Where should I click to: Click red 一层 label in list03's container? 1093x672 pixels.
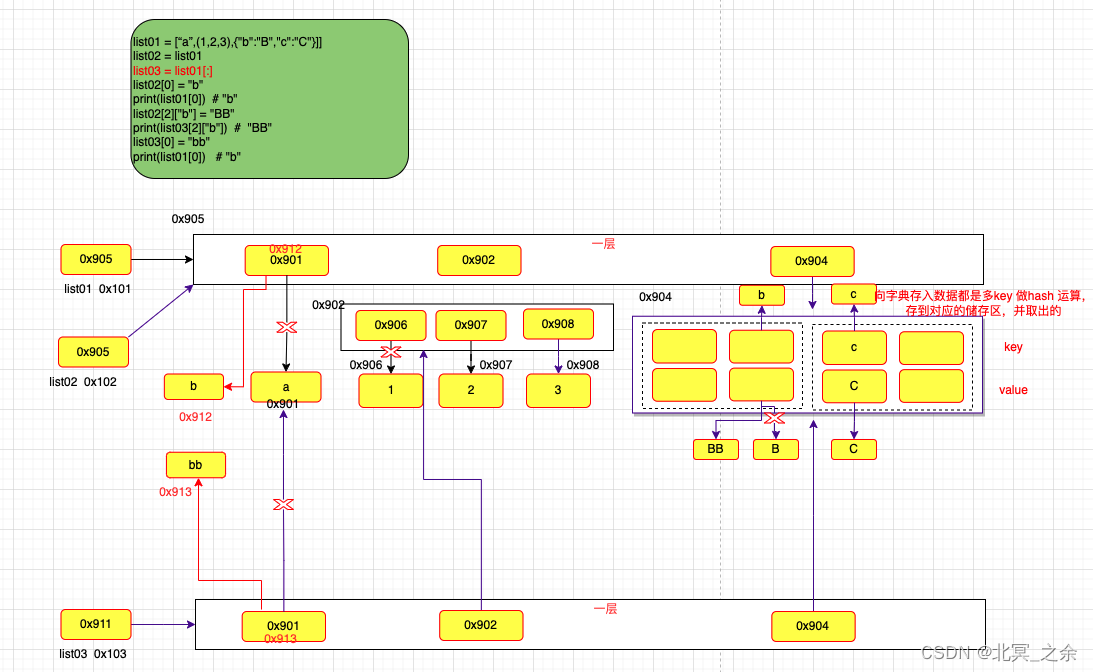[x=606, y=609]
